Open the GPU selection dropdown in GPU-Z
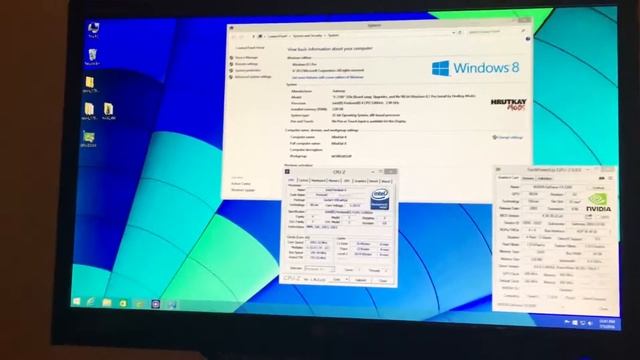This screenshot has width=640, height=360. [531, 305]
